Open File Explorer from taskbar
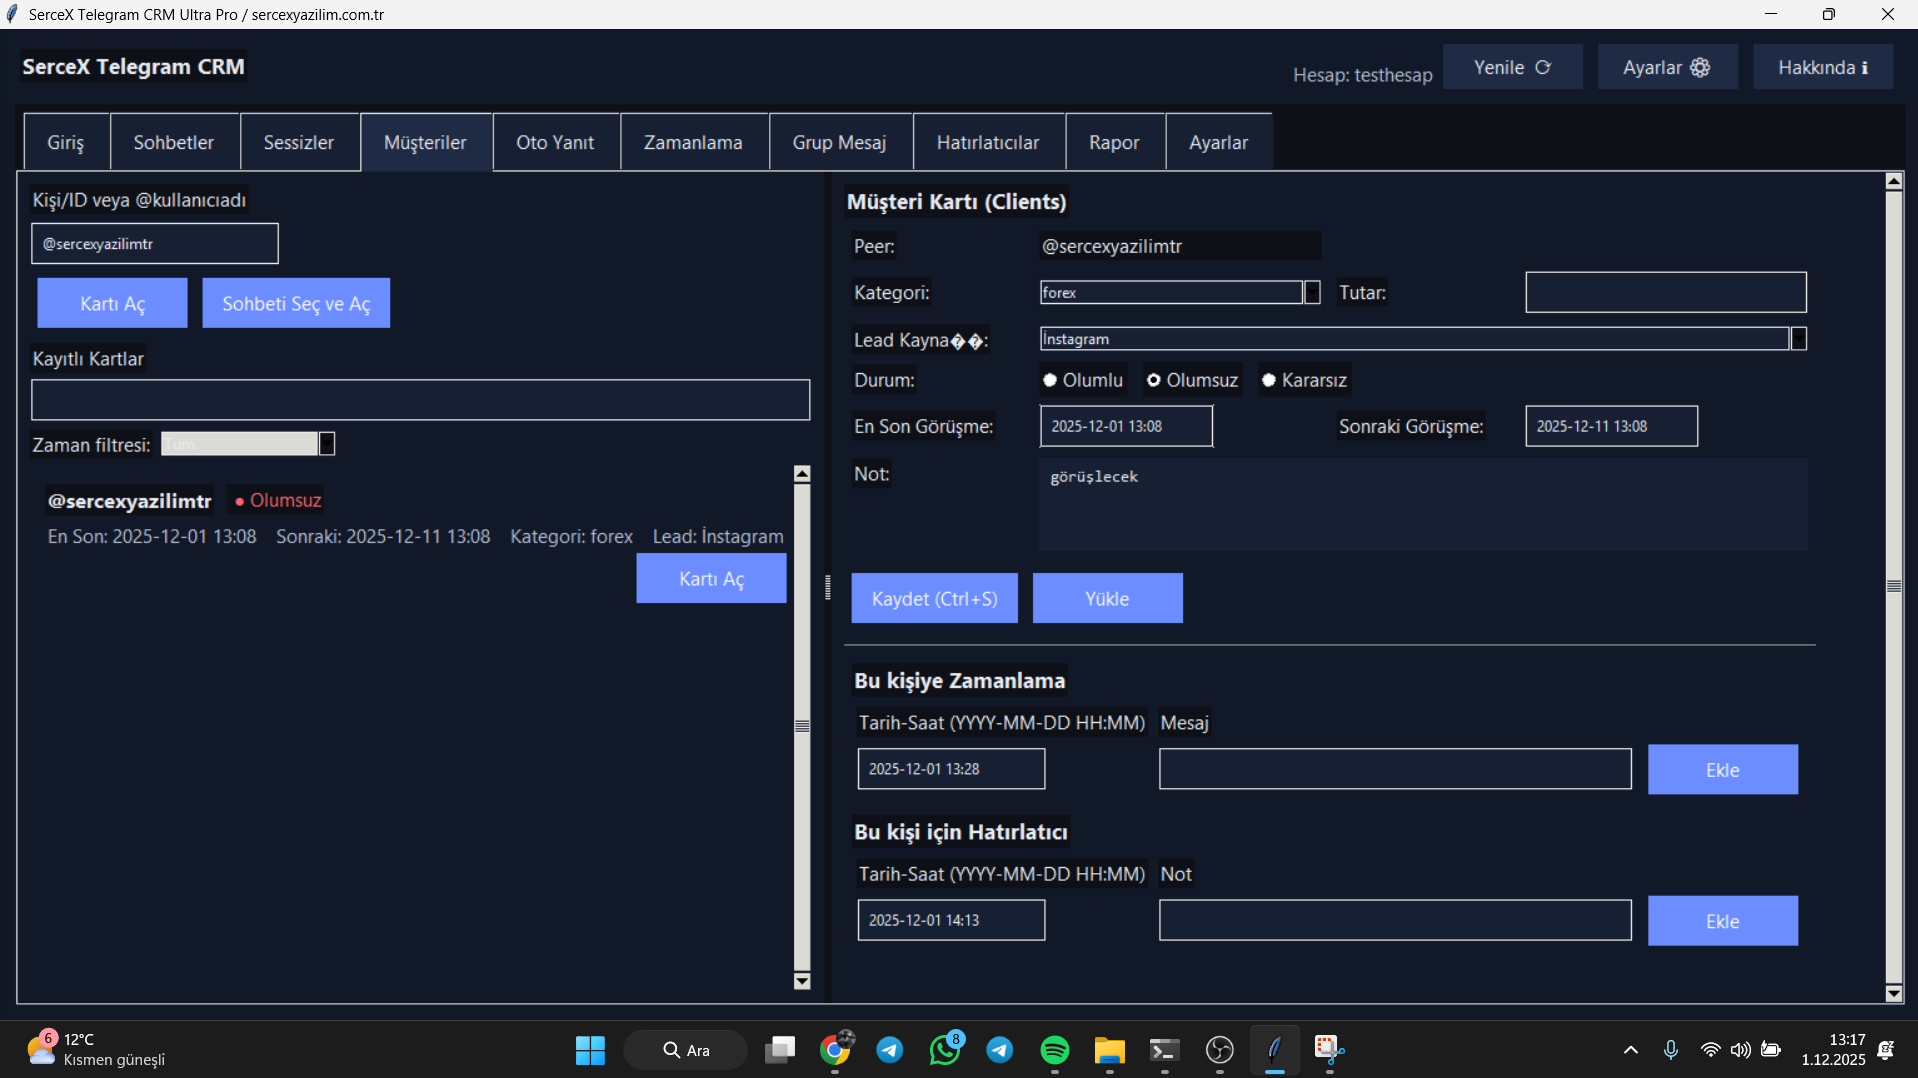 click(1109, 1050)
